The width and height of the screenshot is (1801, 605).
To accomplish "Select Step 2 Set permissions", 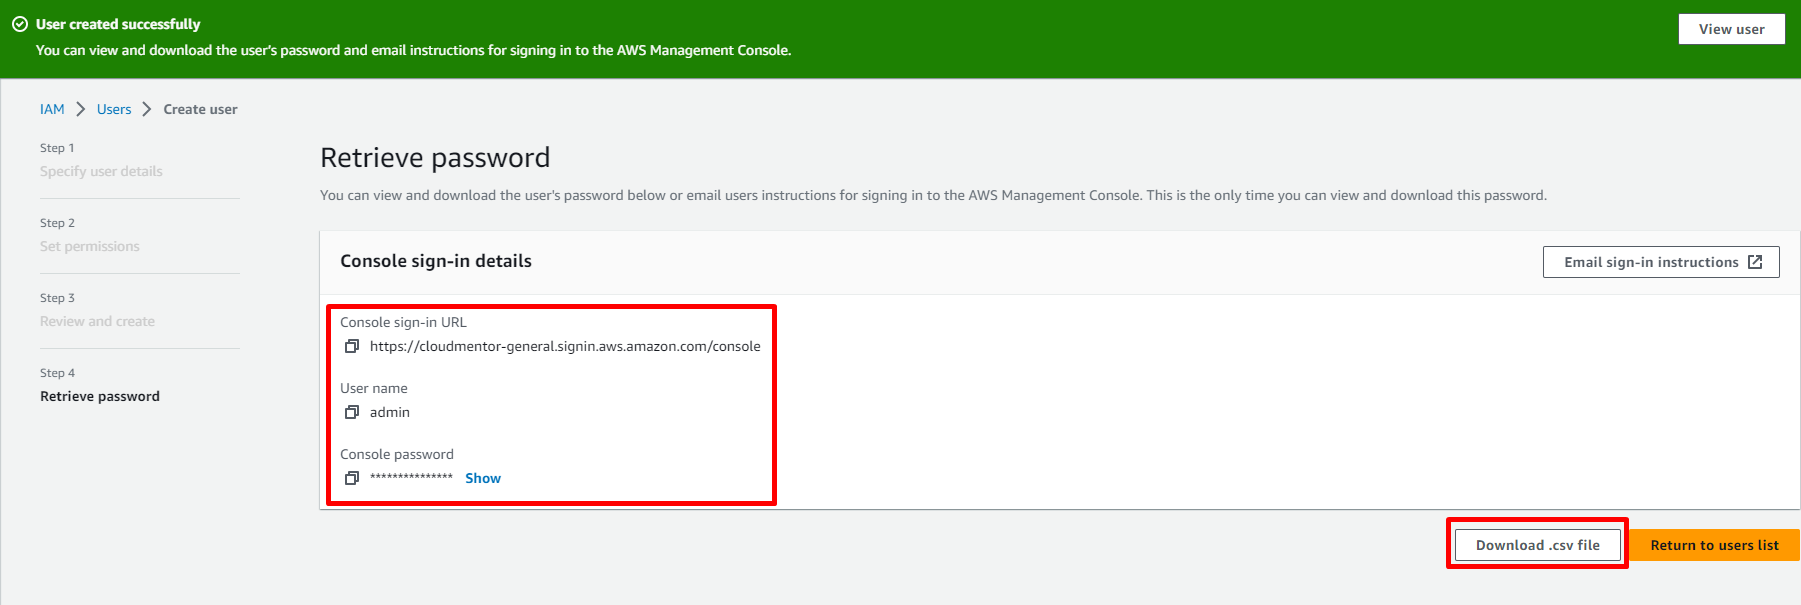I will [x=90, y=246].
